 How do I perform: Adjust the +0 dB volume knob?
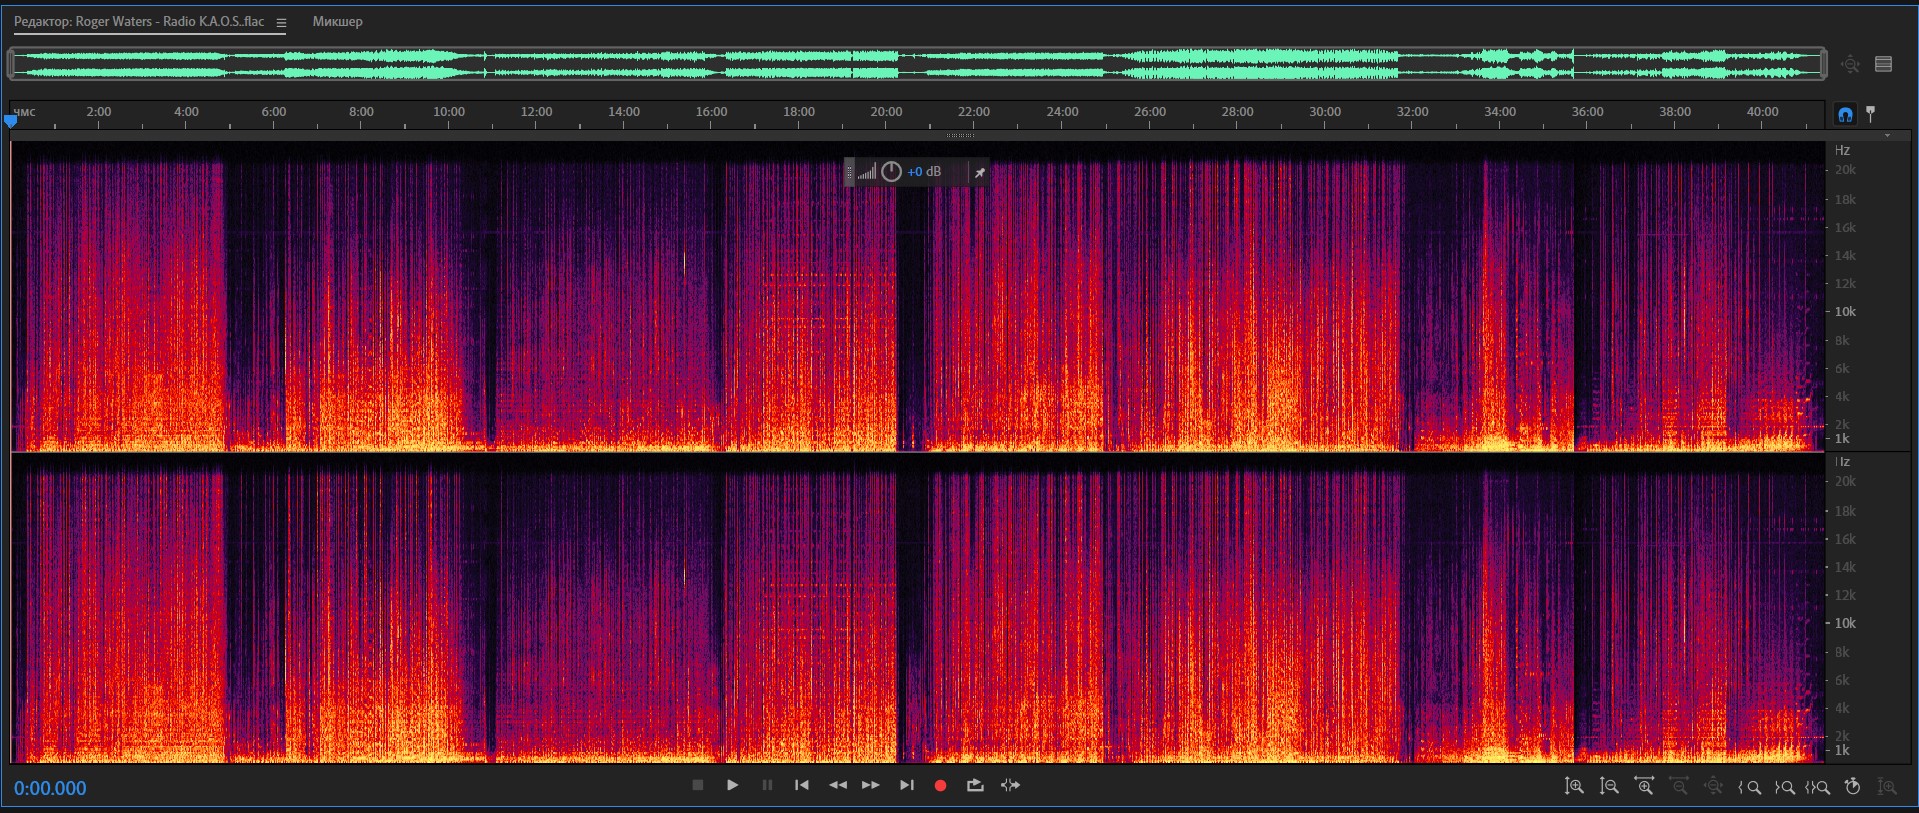click(x=891, y=172)
